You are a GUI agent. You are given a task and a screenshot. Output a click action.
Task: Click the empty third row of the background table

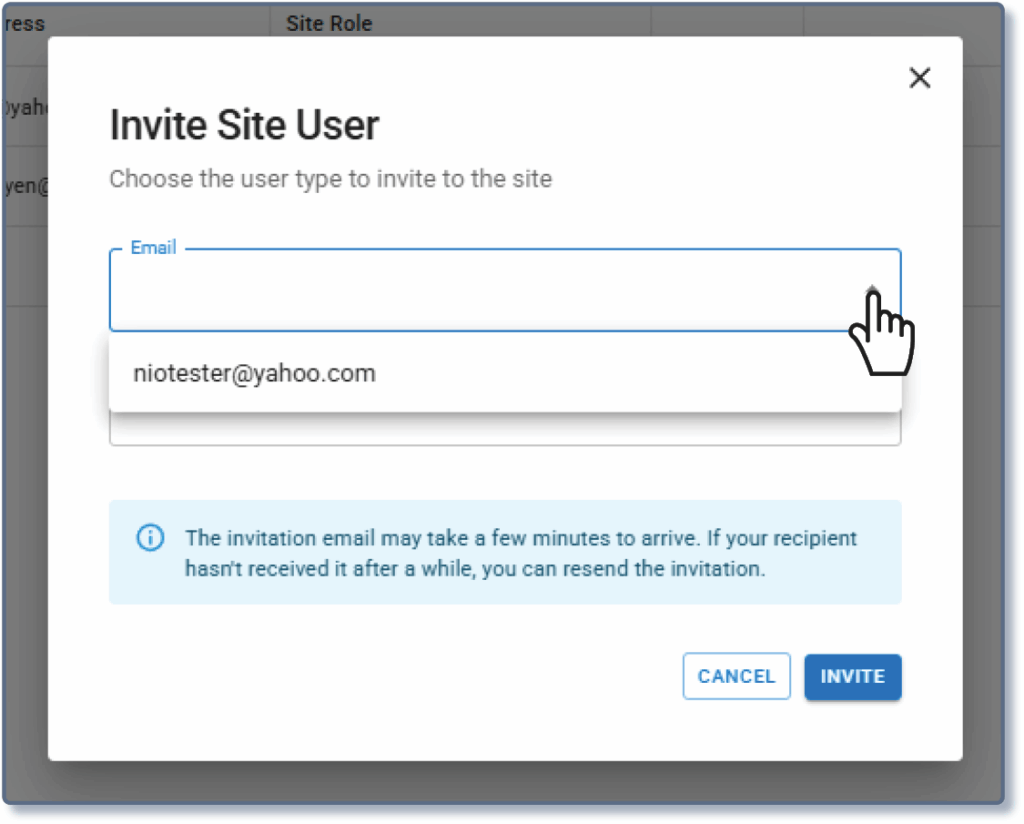coord(24,266)
